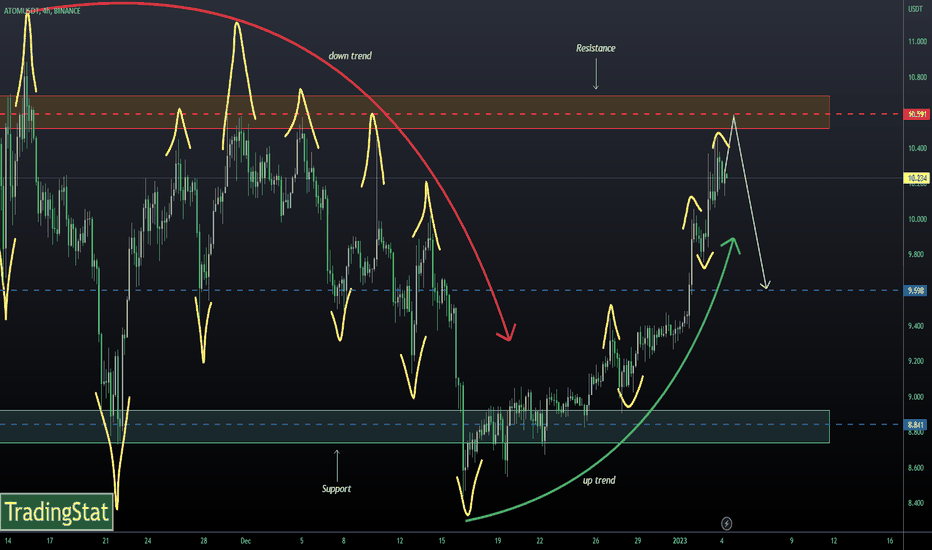
Task: Click the '16' date on time axis
Action: [890, 541]
